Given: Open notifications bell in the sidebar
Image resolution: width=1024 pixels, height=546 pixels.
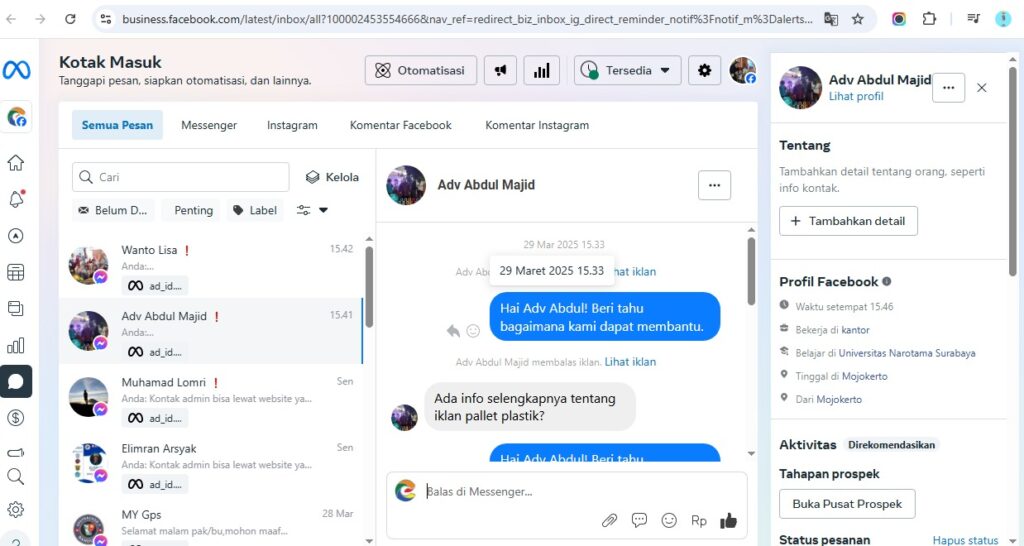Looking at the screenshot, I should 16,199.
